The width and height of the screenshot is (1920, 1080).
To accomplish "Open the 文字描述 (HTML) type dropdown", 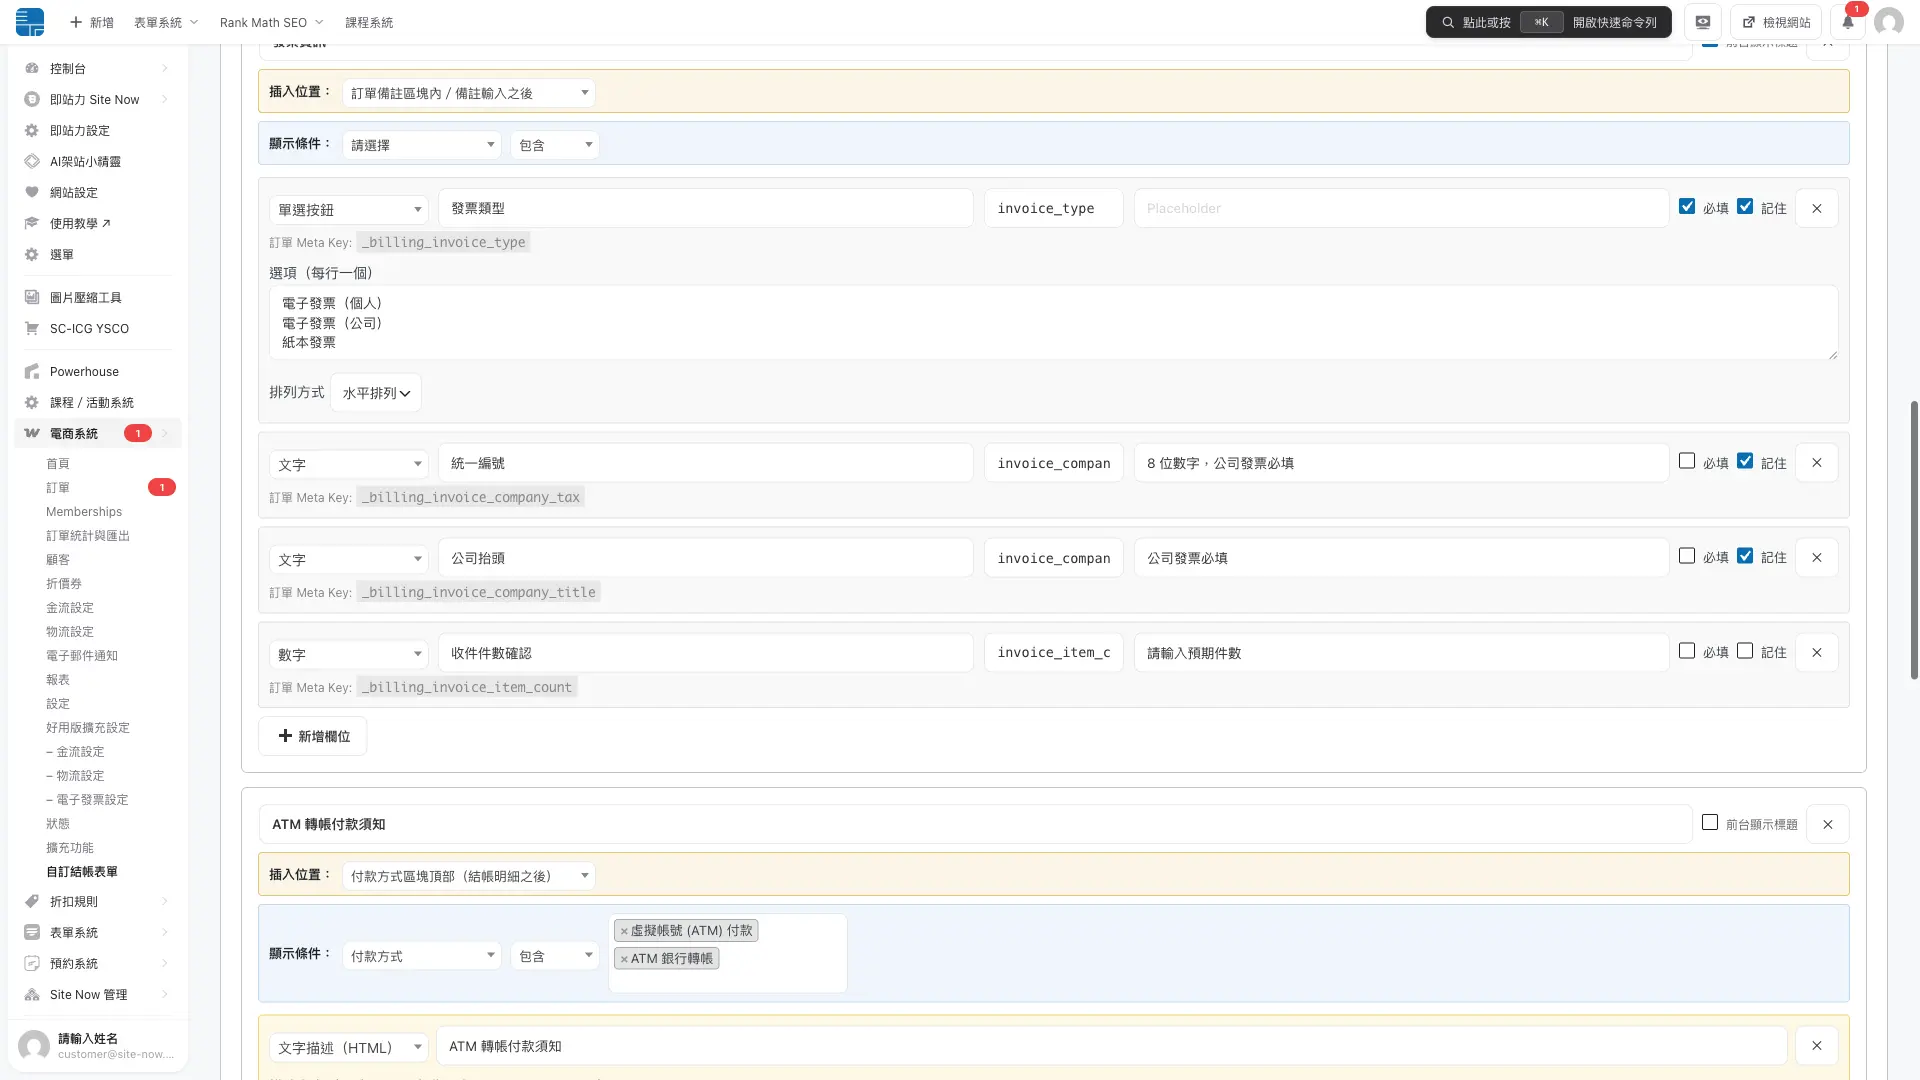I will point(348,1048).
